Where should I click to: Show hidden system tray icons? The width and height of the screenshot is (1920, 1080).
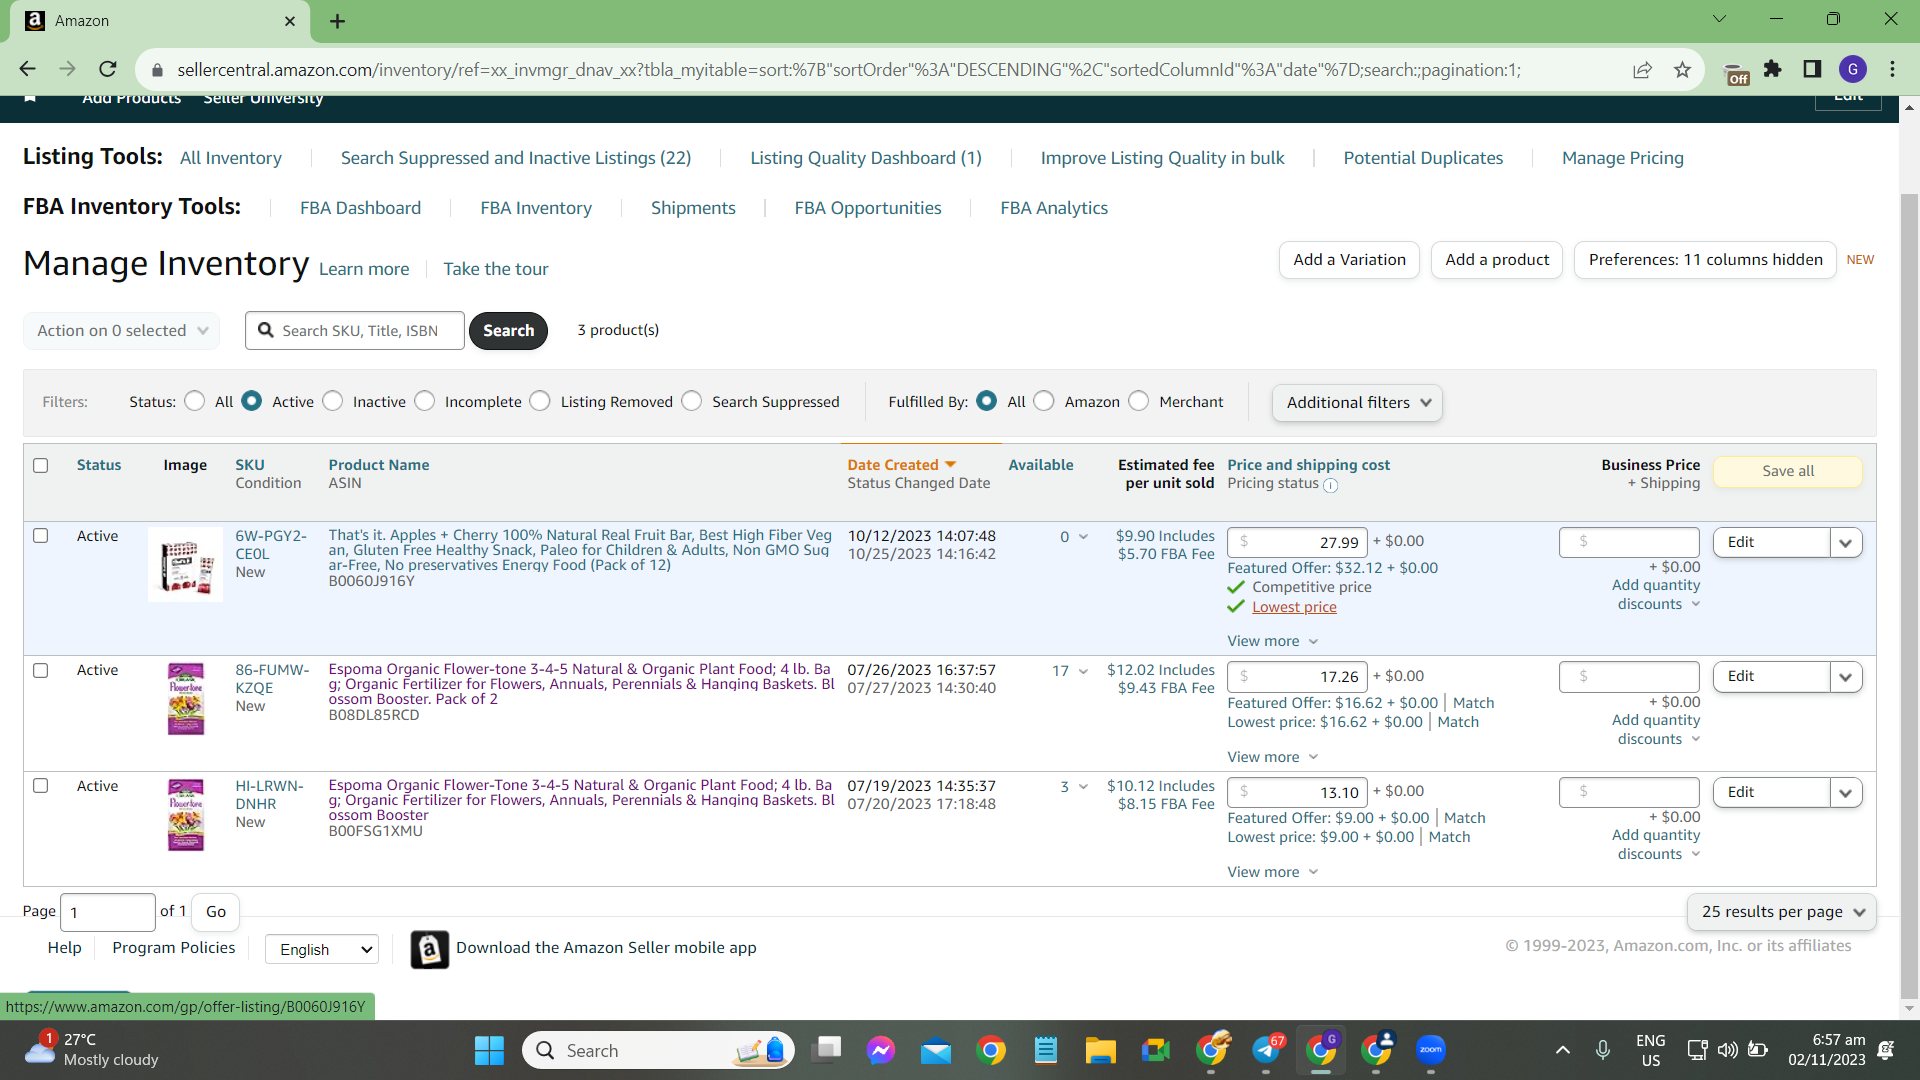[x=1562, y=1050]
